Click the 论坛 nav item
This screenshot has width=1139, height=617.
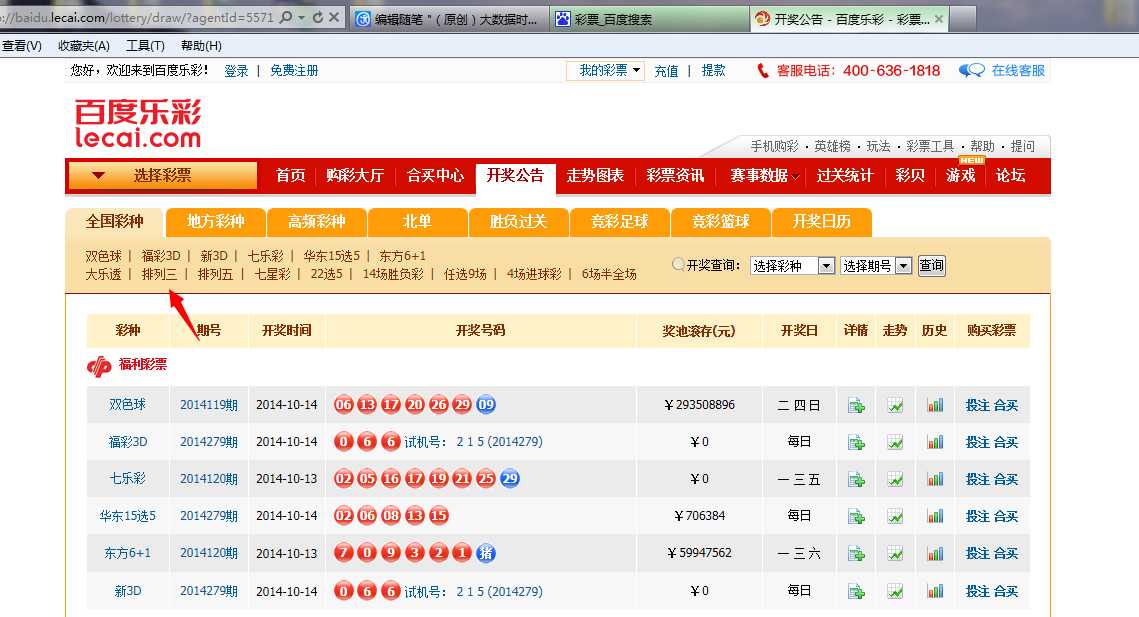point(1010,175)
